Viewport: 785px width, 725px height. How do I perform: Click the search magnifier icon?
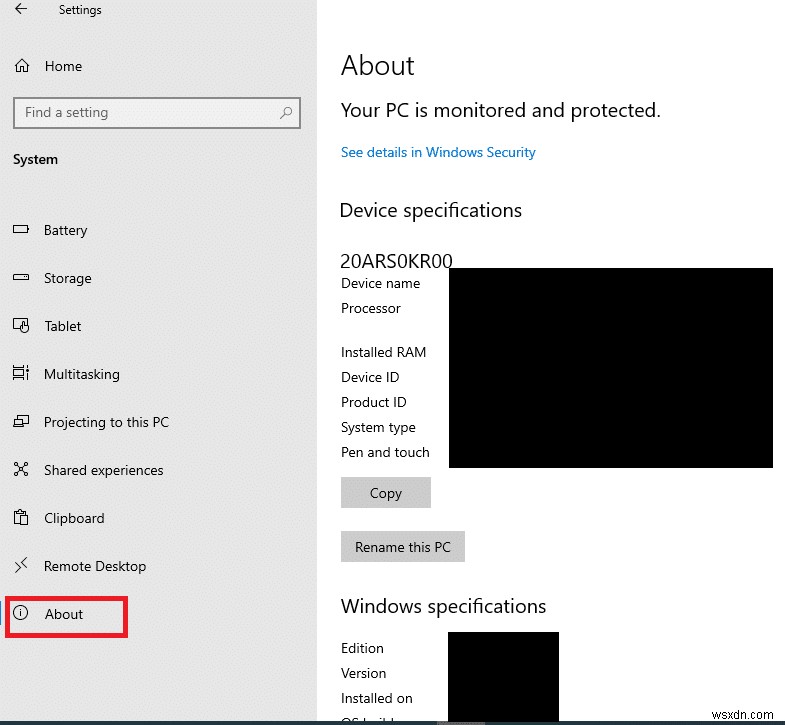click(286, 113)
